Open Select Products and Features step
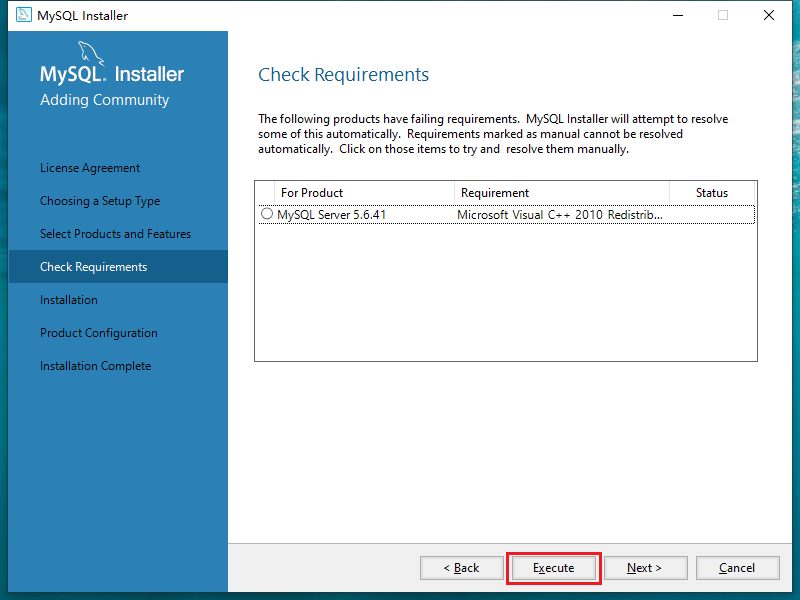 click(x=115, y=234)
